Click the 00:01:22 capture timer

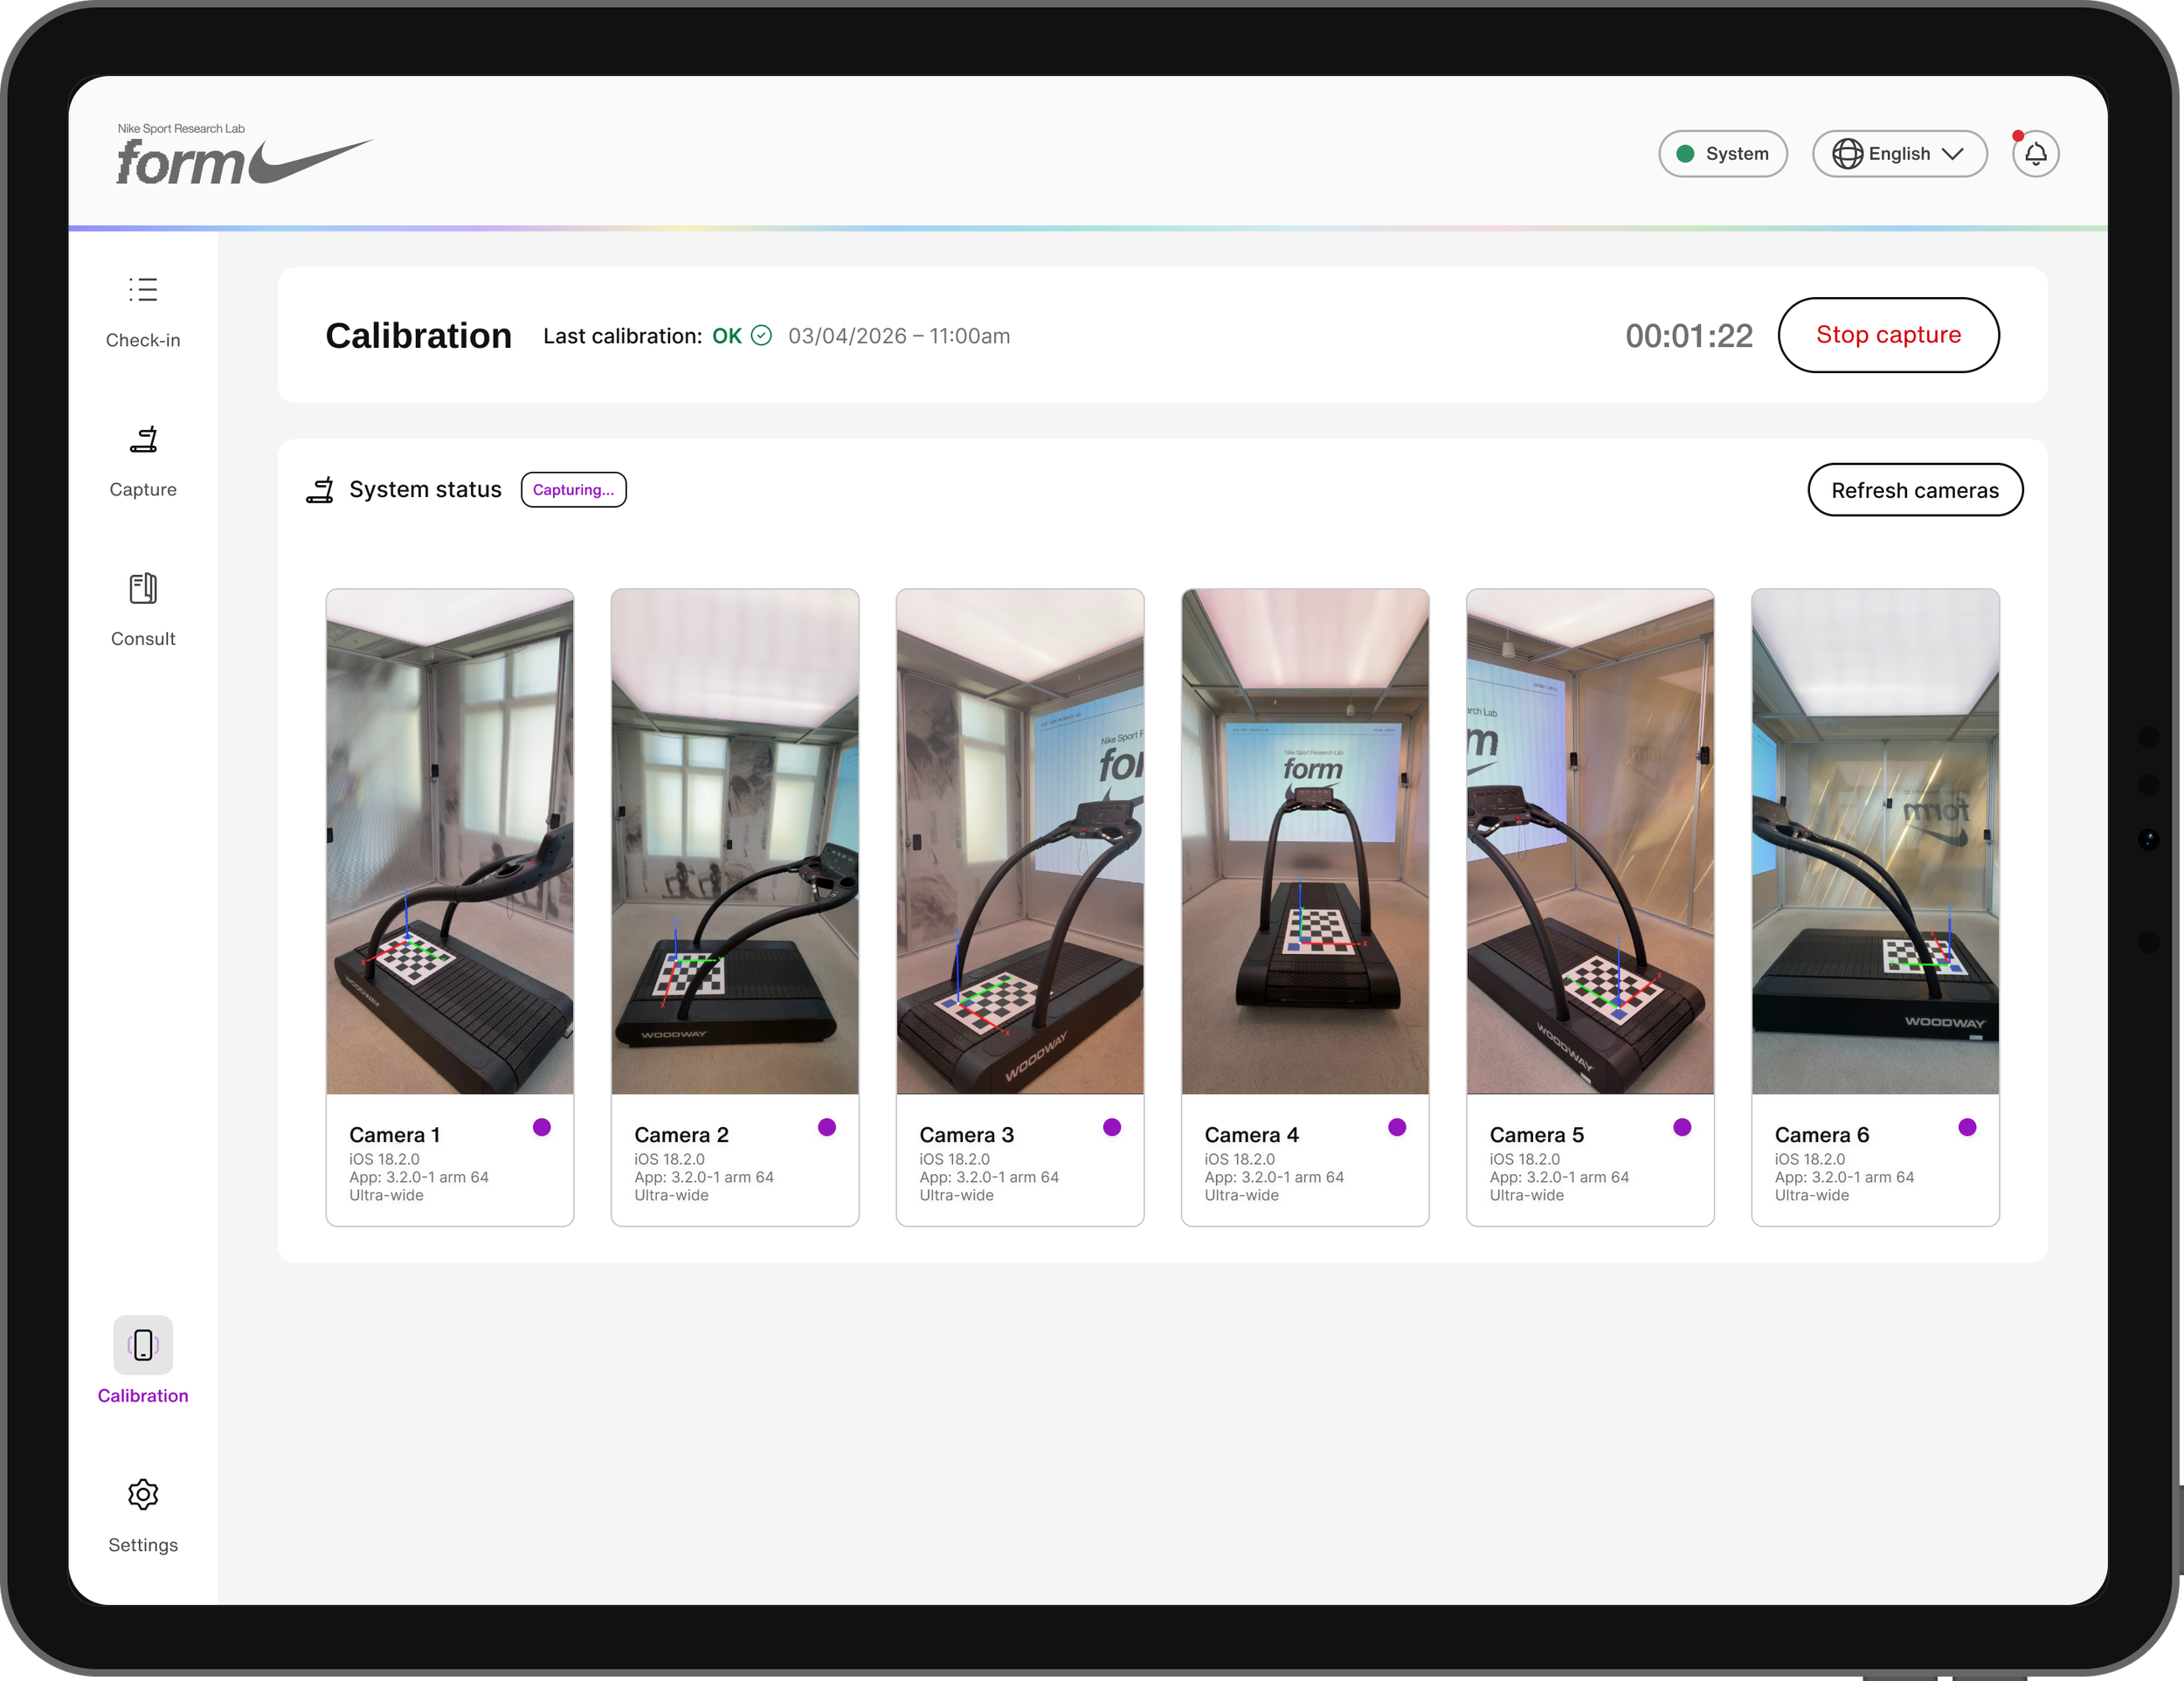click(1689, 336)
